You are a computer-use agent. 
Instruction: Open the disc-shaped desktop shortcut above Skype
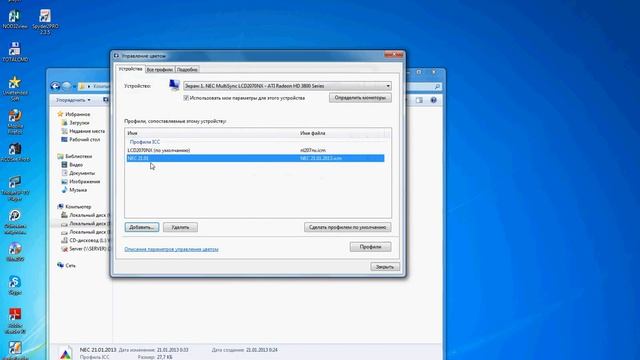(15, 251)
